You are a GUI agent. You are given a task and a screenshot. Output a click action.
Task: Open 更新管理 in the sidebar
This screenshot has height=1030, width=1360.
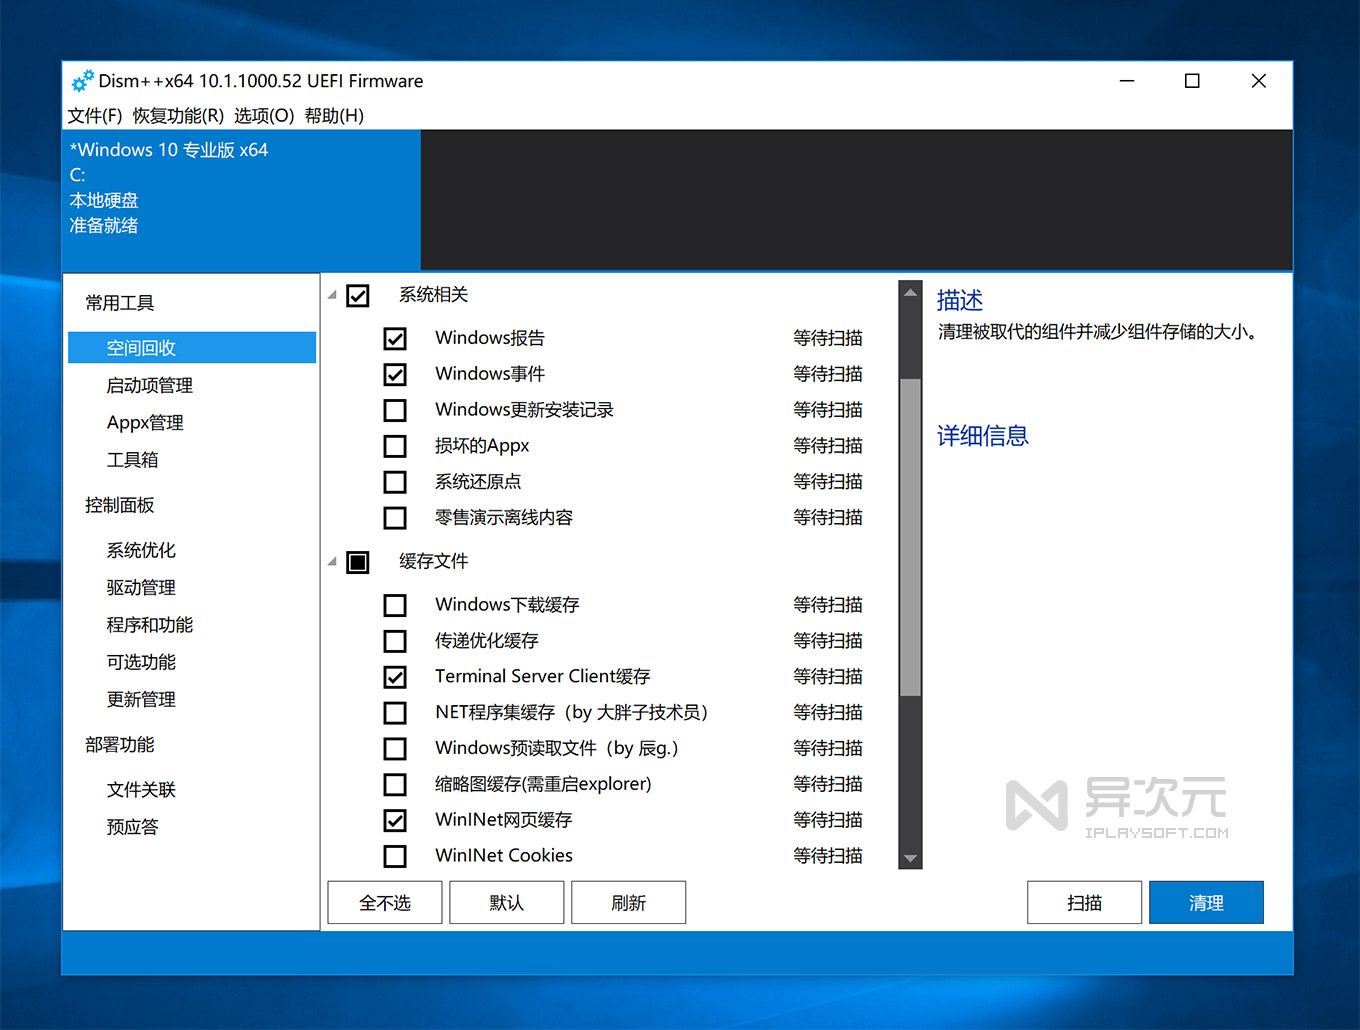[x=141, y=700]
